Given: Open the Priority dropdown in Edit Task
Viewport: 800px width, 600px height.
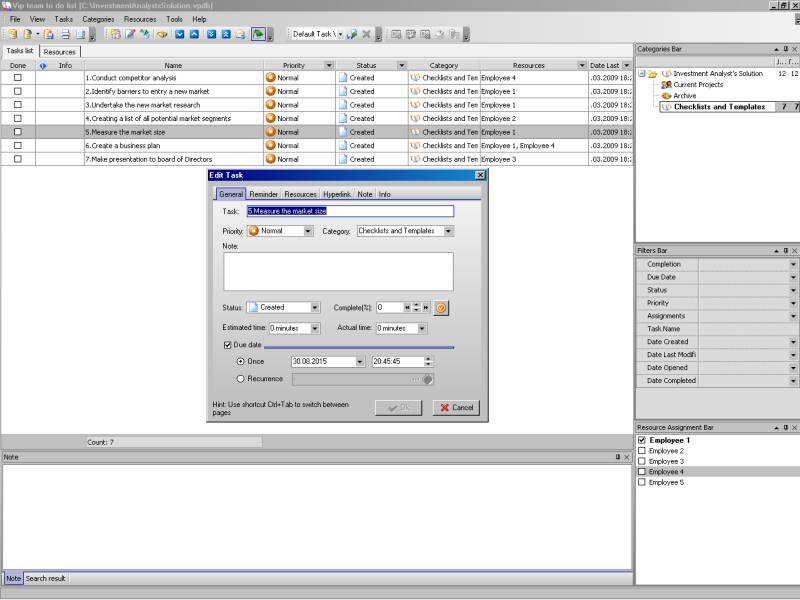Looking at the screenshot, I should (x=305, y=231).
